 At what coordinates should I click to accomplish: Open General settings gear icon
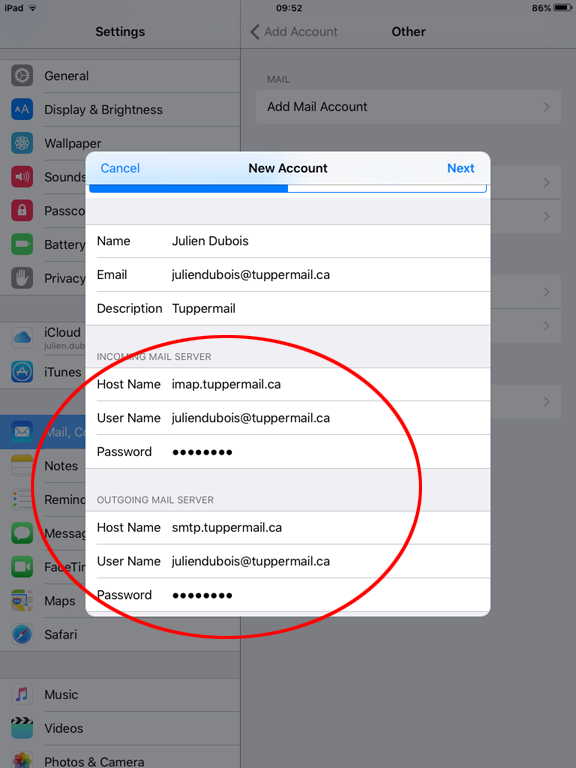pos(22,75)
